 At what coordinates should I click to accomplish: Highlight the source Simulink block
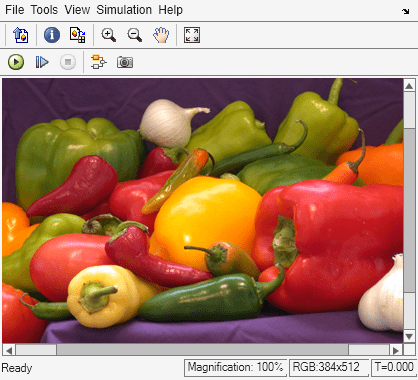click(x=99, y=62)
